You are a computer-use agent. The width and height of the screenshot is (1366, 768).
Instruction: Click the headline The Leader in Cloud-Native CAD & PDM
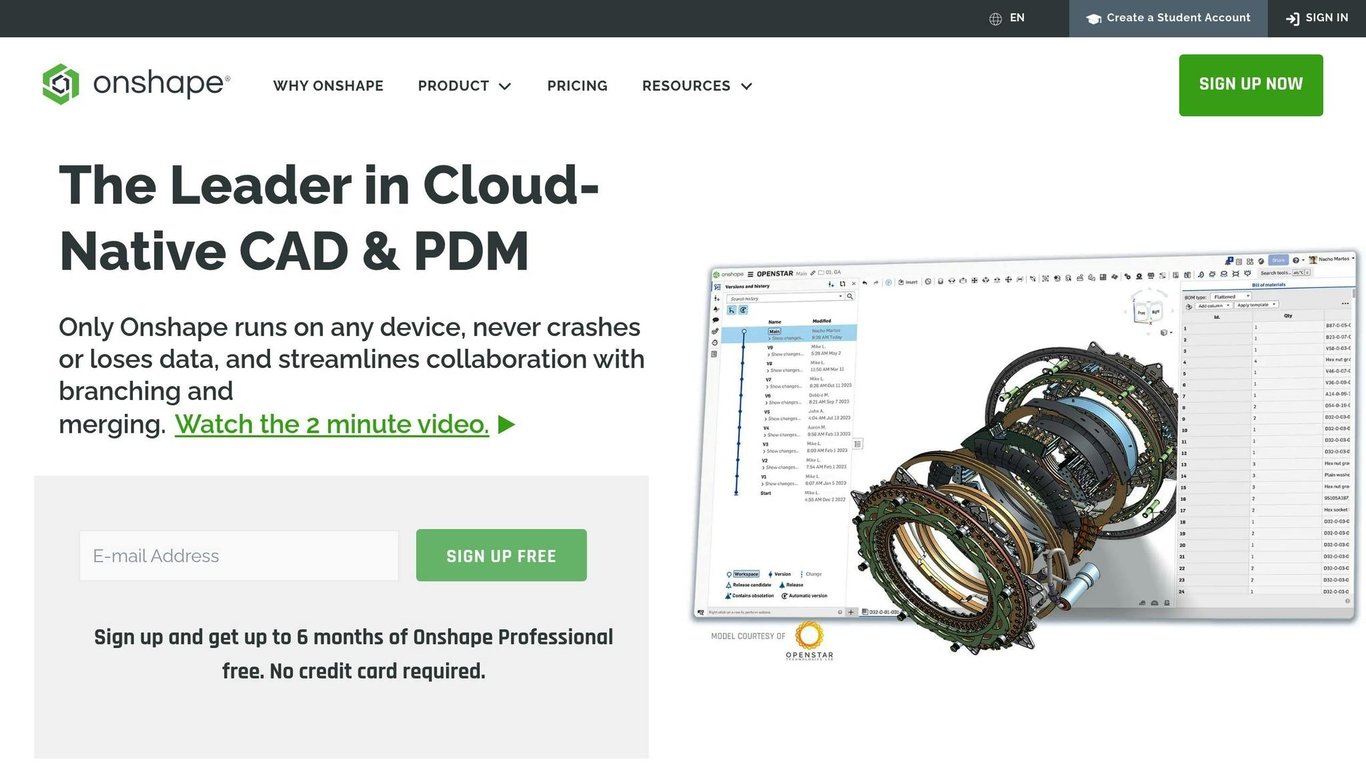pos(330,217)
